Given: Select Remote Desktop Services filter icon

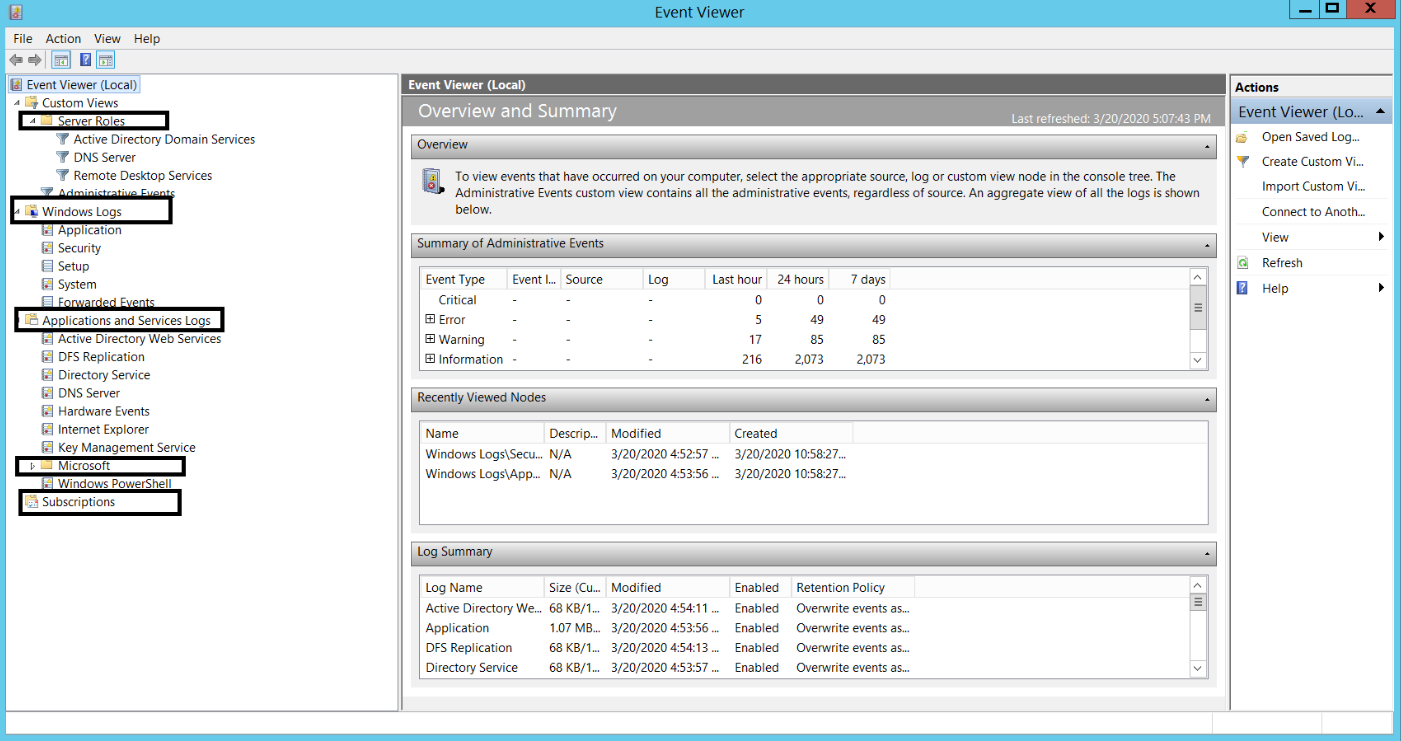Looking at the screenshot, I should pyautogui.click(x=63, y=175).
